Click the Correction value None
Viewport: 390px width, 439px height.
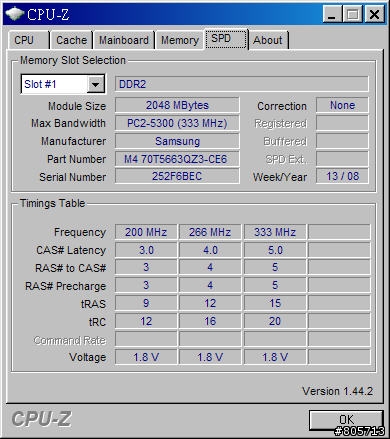(x=342, y=105)
